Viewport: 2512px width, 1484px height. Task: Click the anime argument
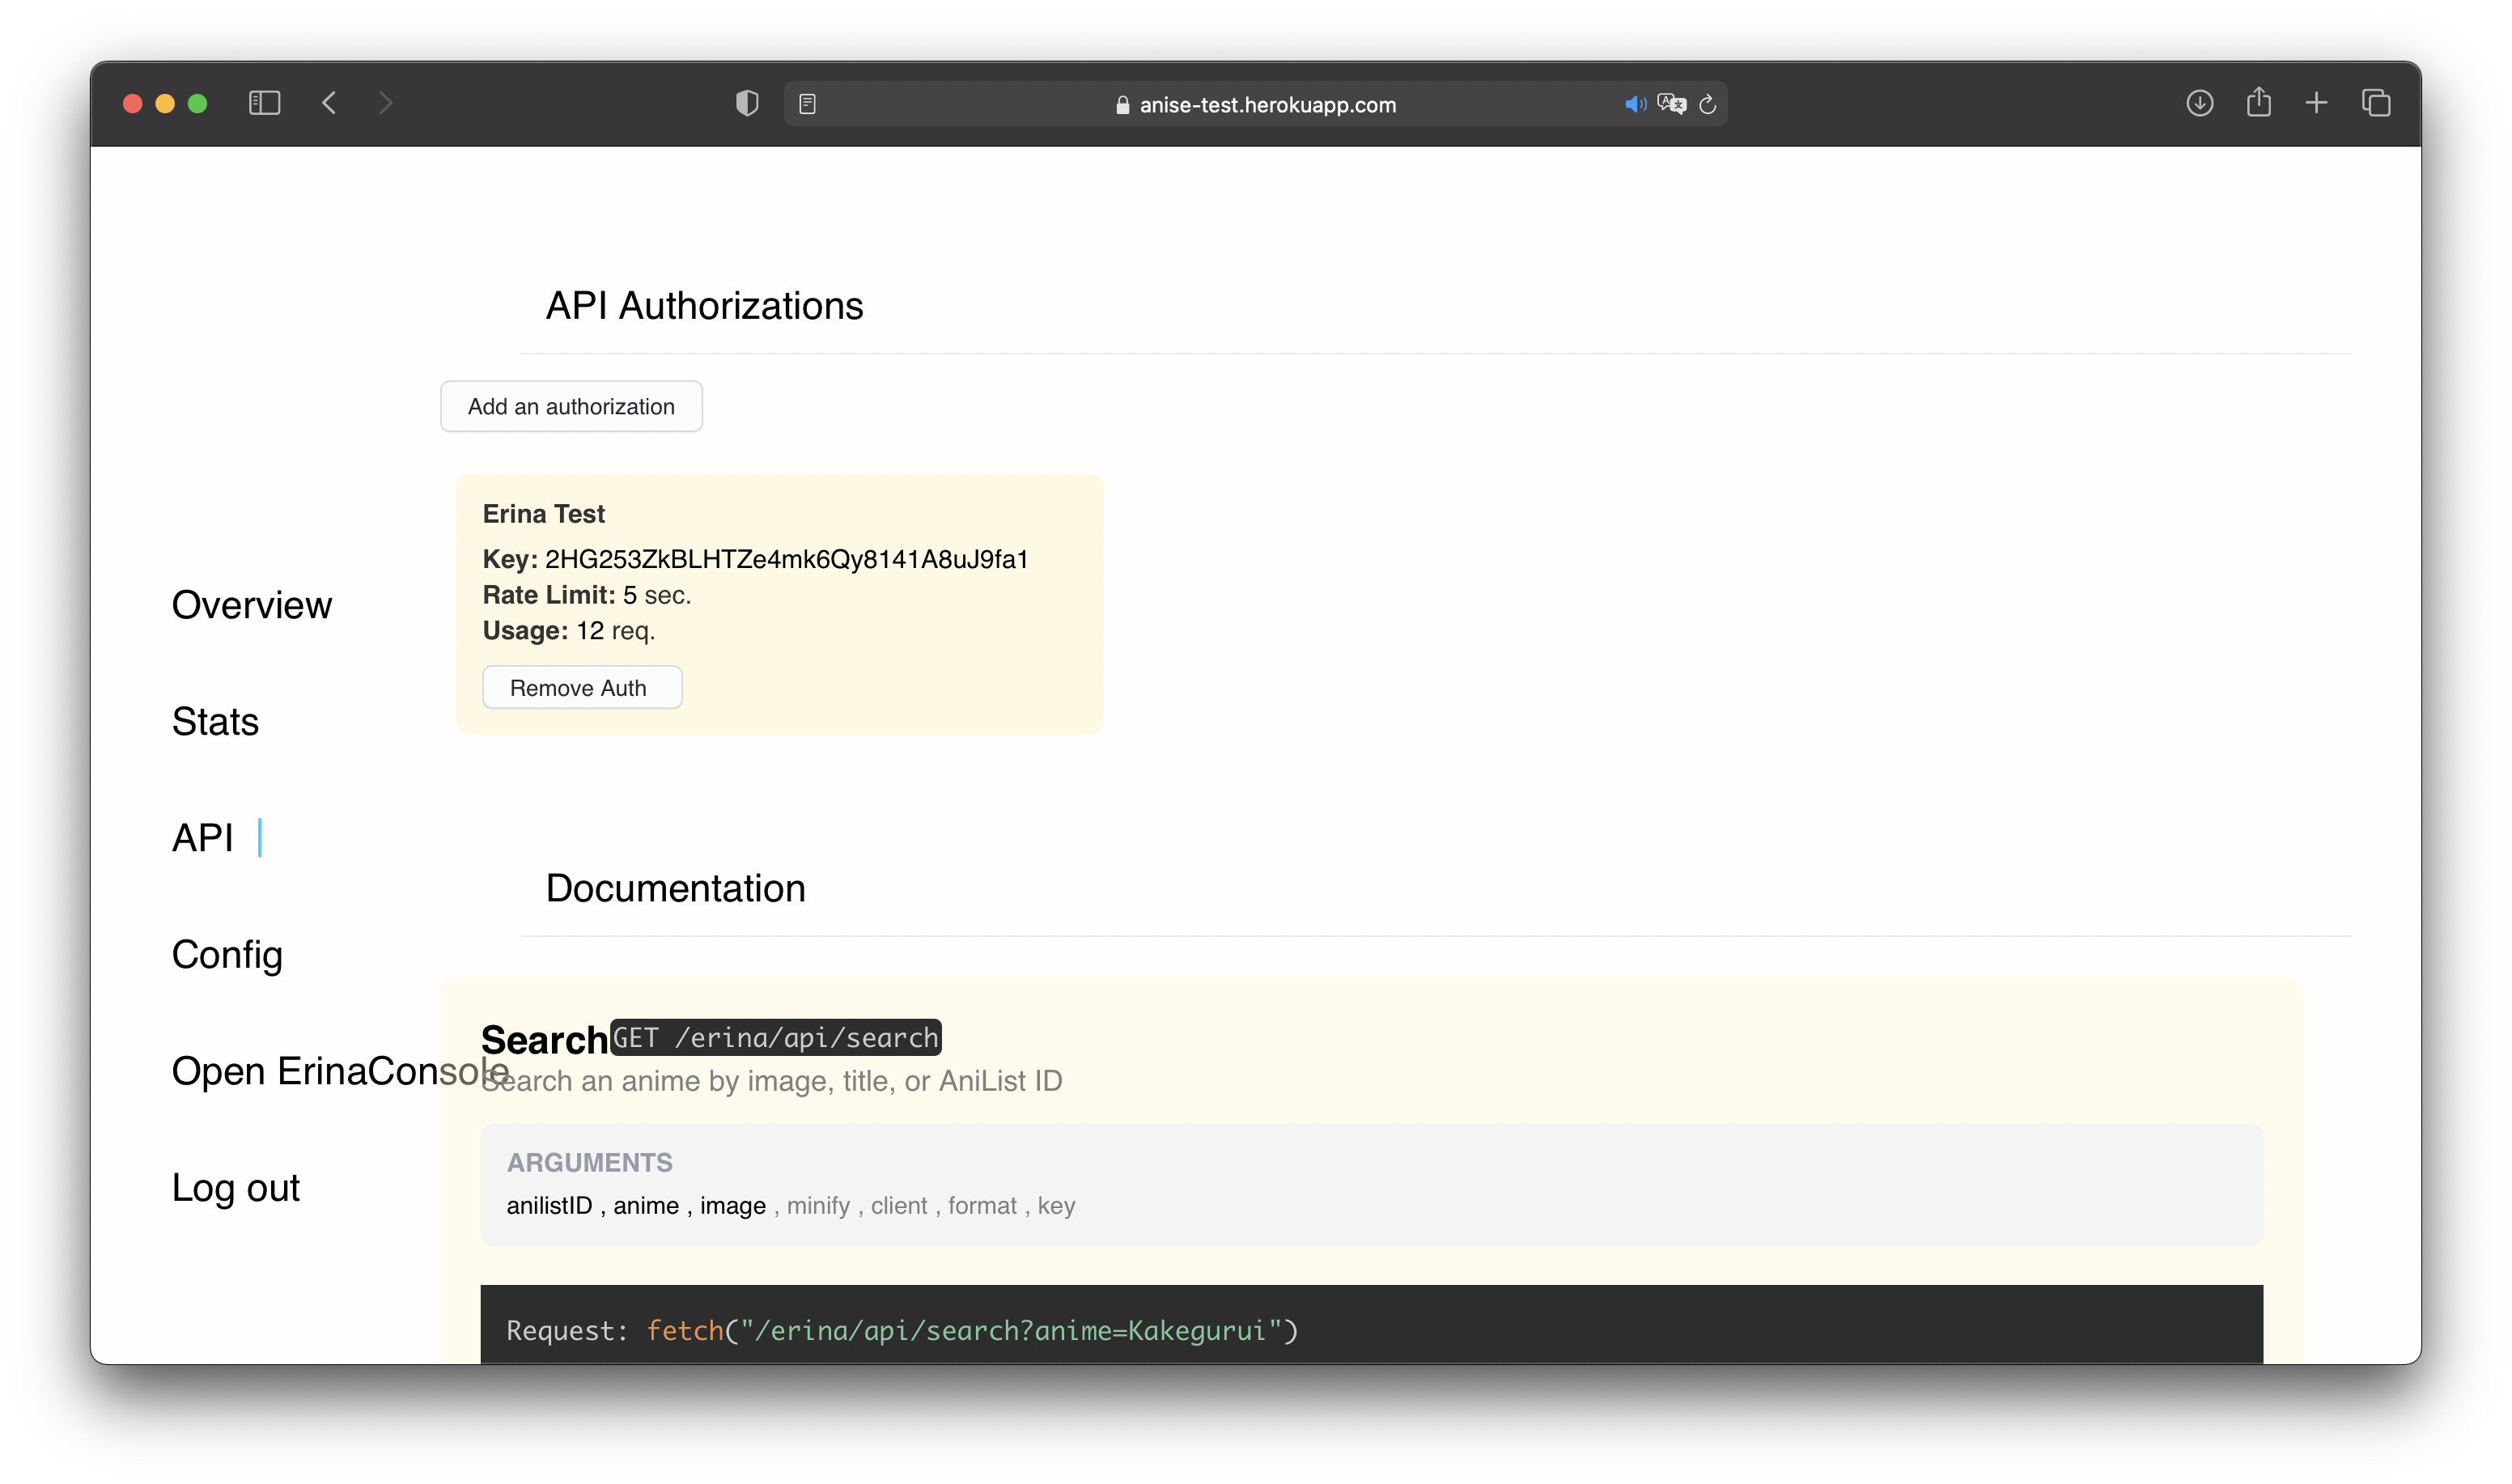646,1206
